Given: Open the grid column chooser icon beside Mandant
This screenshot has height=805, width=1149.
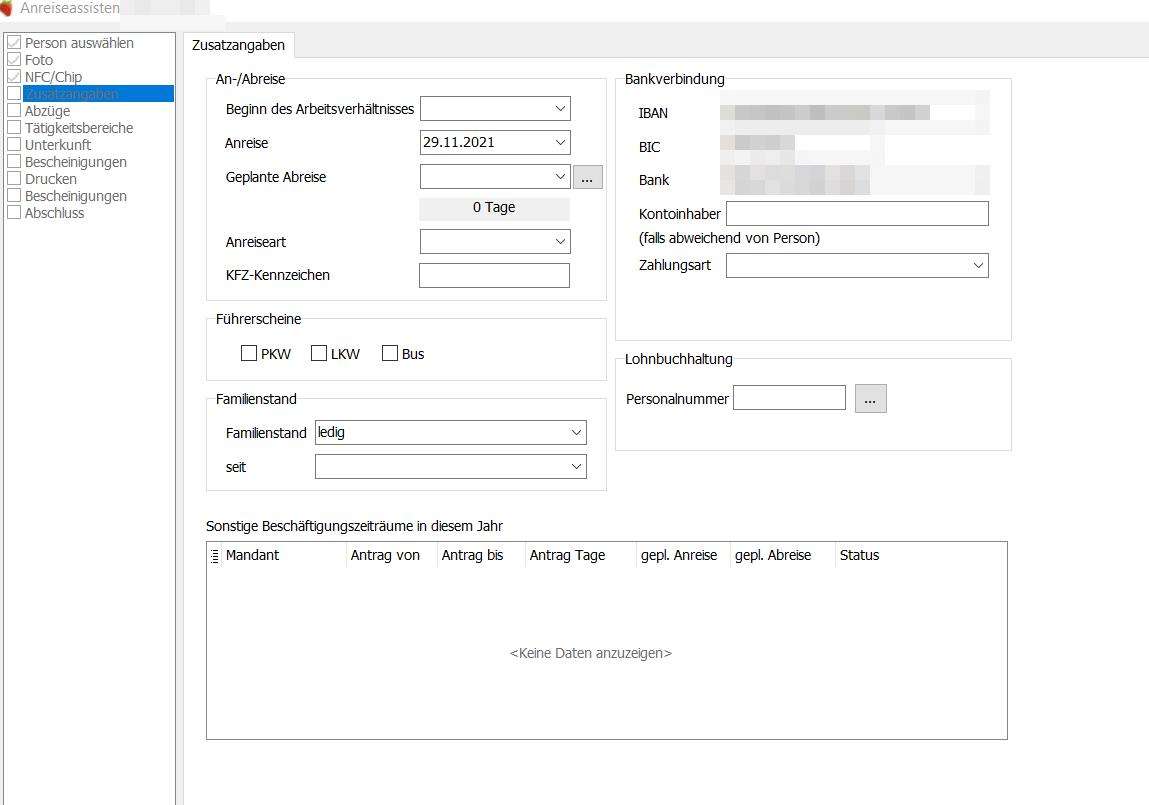Looking at the screenshot, I should [215, 556].
